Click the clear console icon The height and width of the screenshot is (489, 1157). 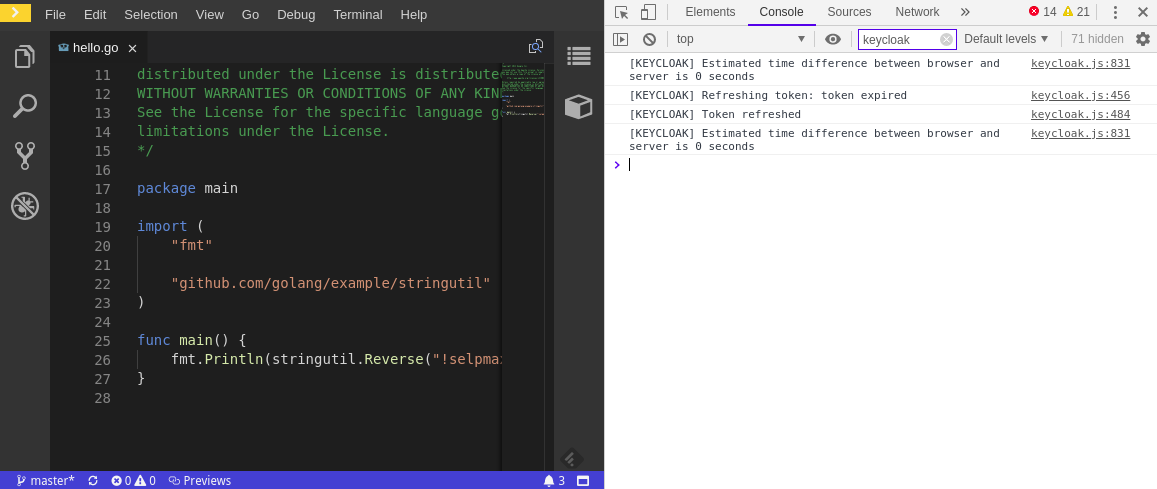point(649,39)
